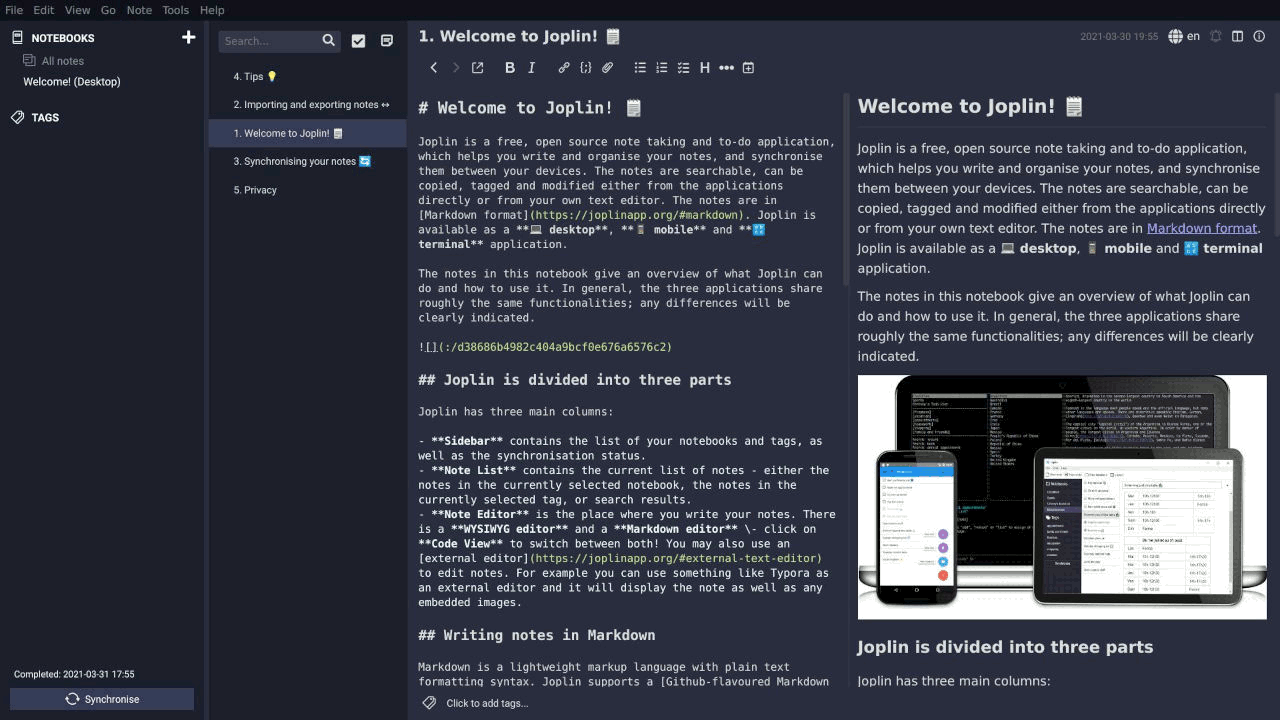Viewport: 1280px width, 720px height.
Task: Click the image resource ID line in editor
Action: 545,347
